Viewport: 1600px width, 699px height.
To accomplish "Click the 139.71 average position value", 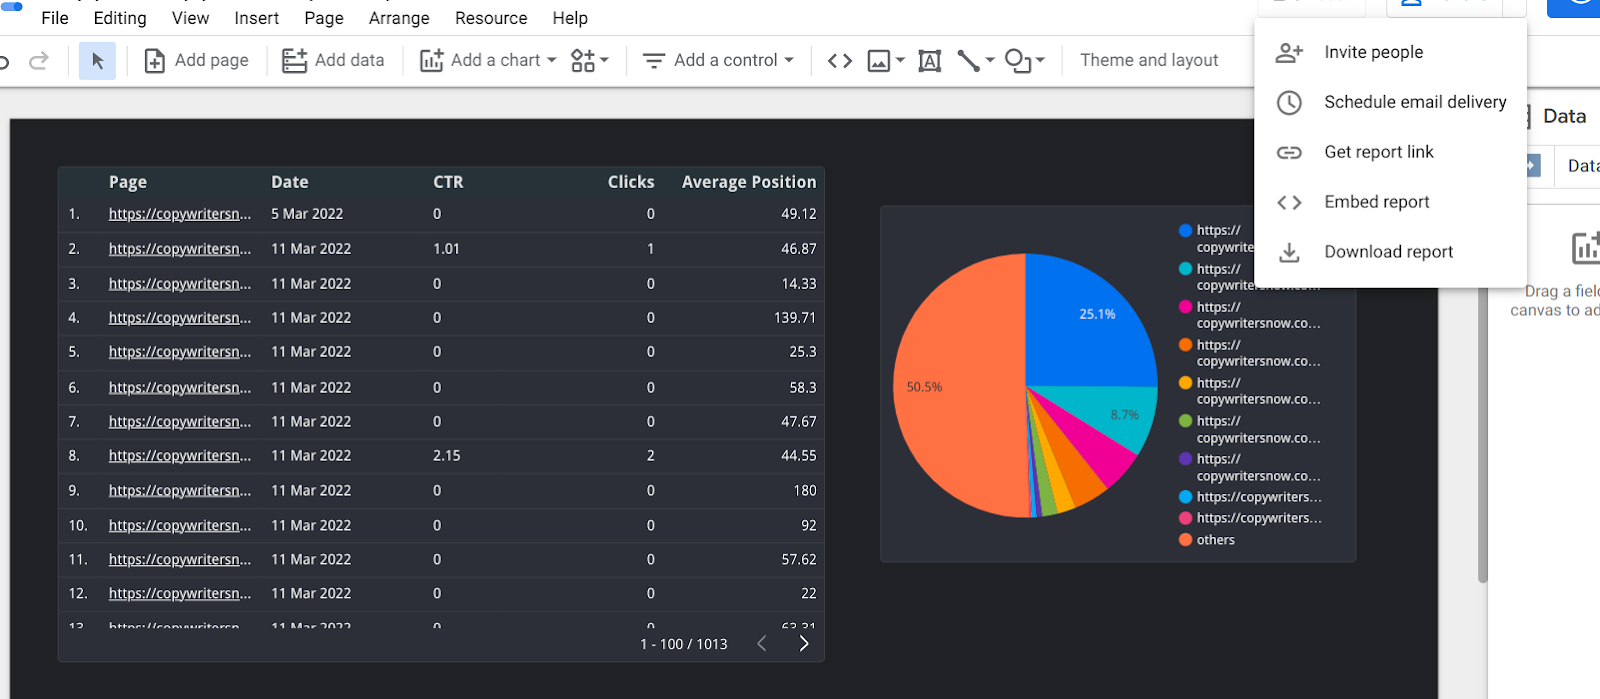I will coord(794,318).
